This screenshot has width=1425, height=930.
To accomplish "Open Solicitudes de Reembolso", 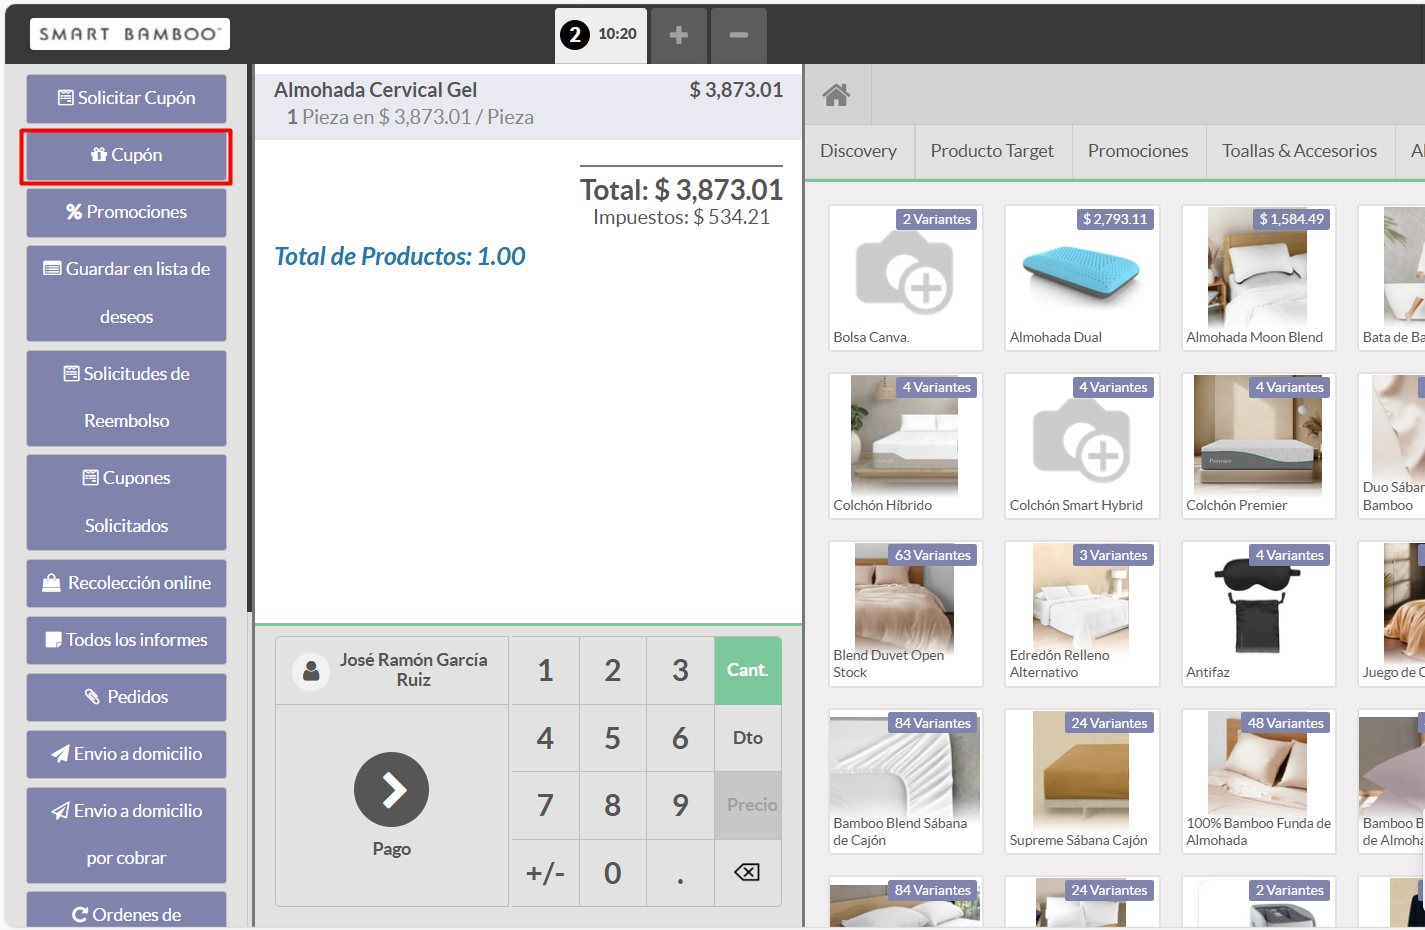I will [126, 397].
